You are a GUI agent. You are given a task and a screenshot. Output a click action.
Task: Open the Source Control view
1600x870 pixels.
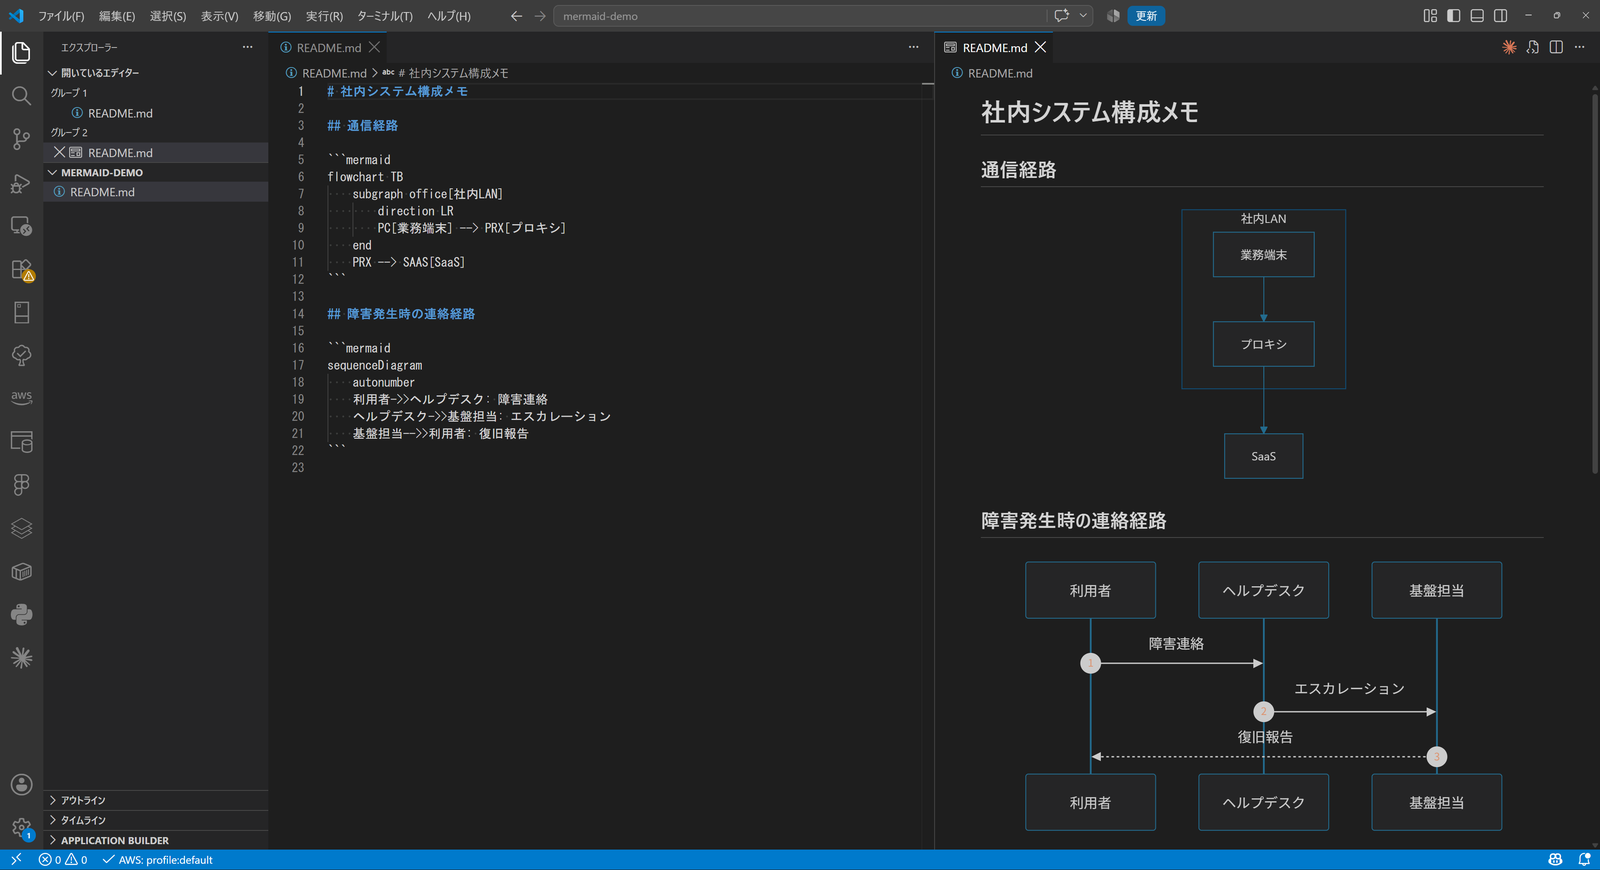21,139
